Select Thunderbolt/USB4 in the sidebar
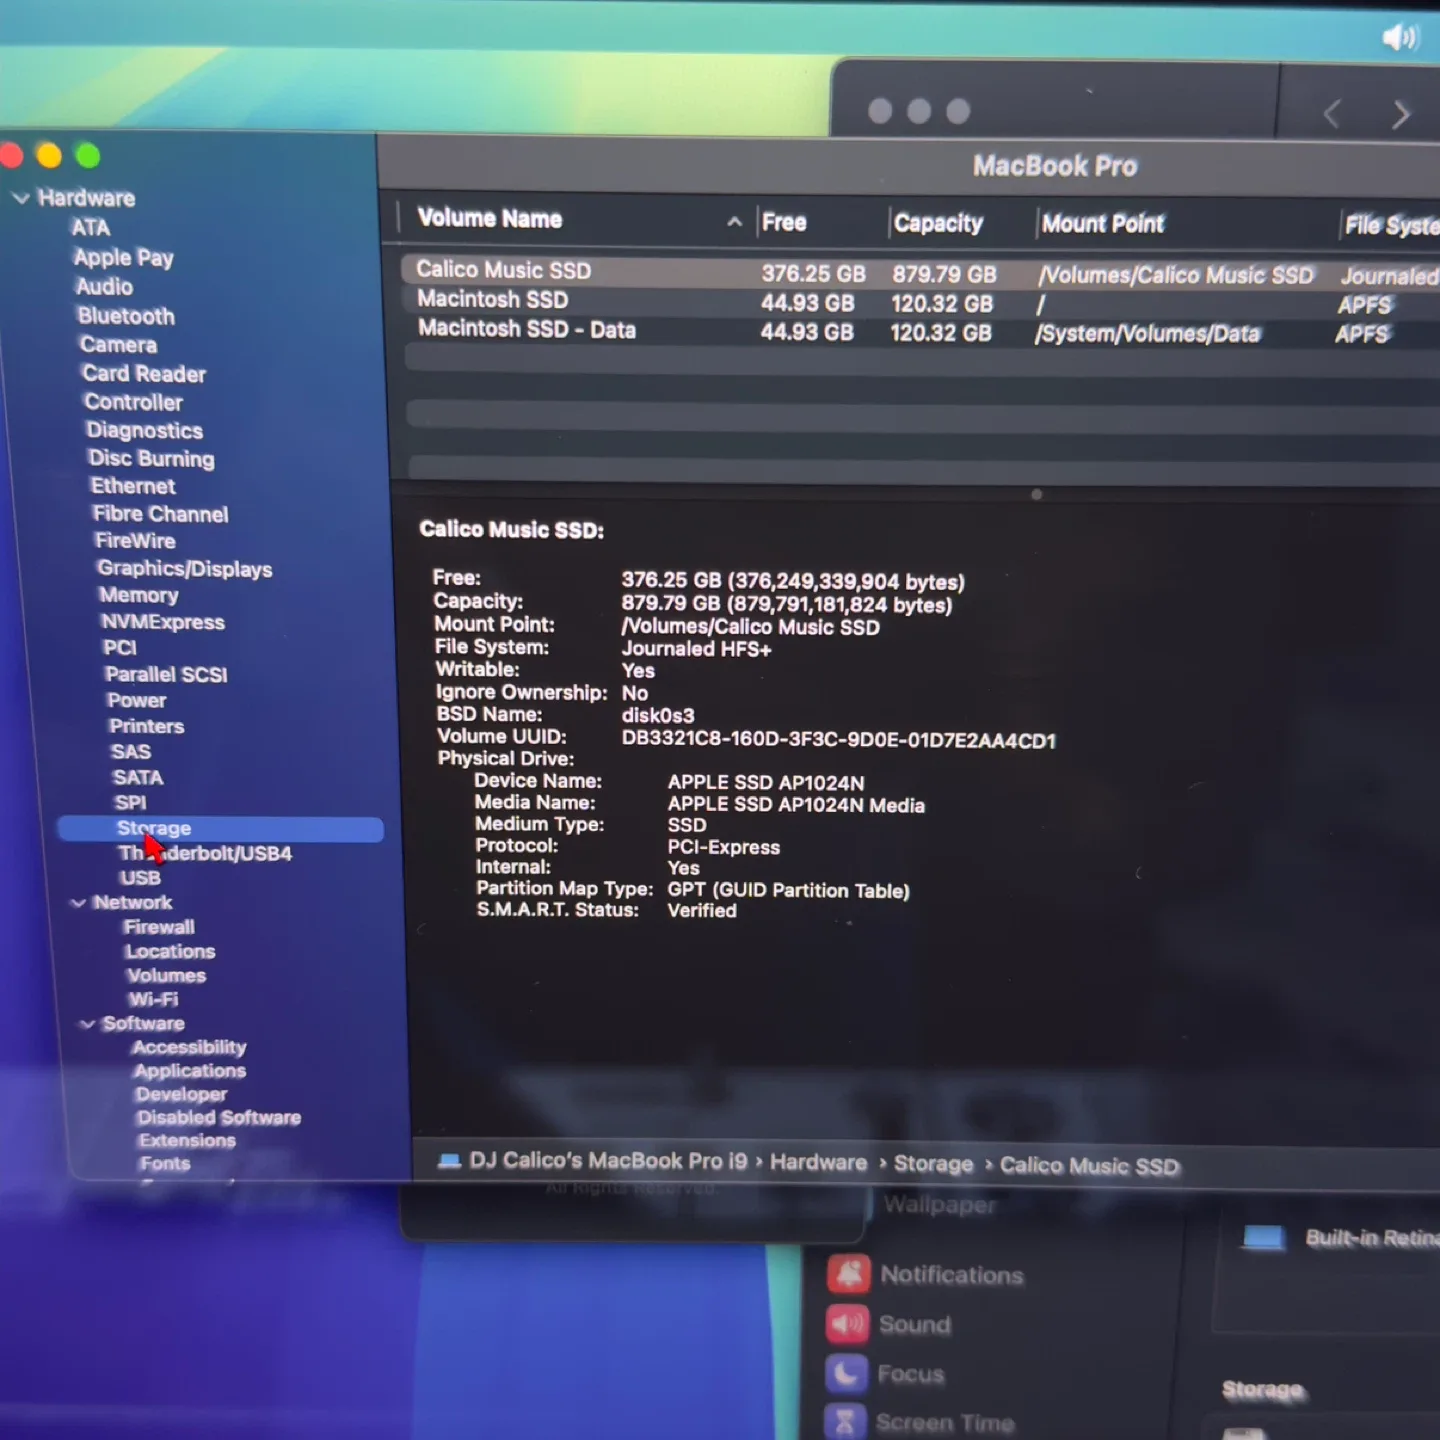This screenshot has height=1440, width=1440. pyautogui.click(x=204, y=853)
